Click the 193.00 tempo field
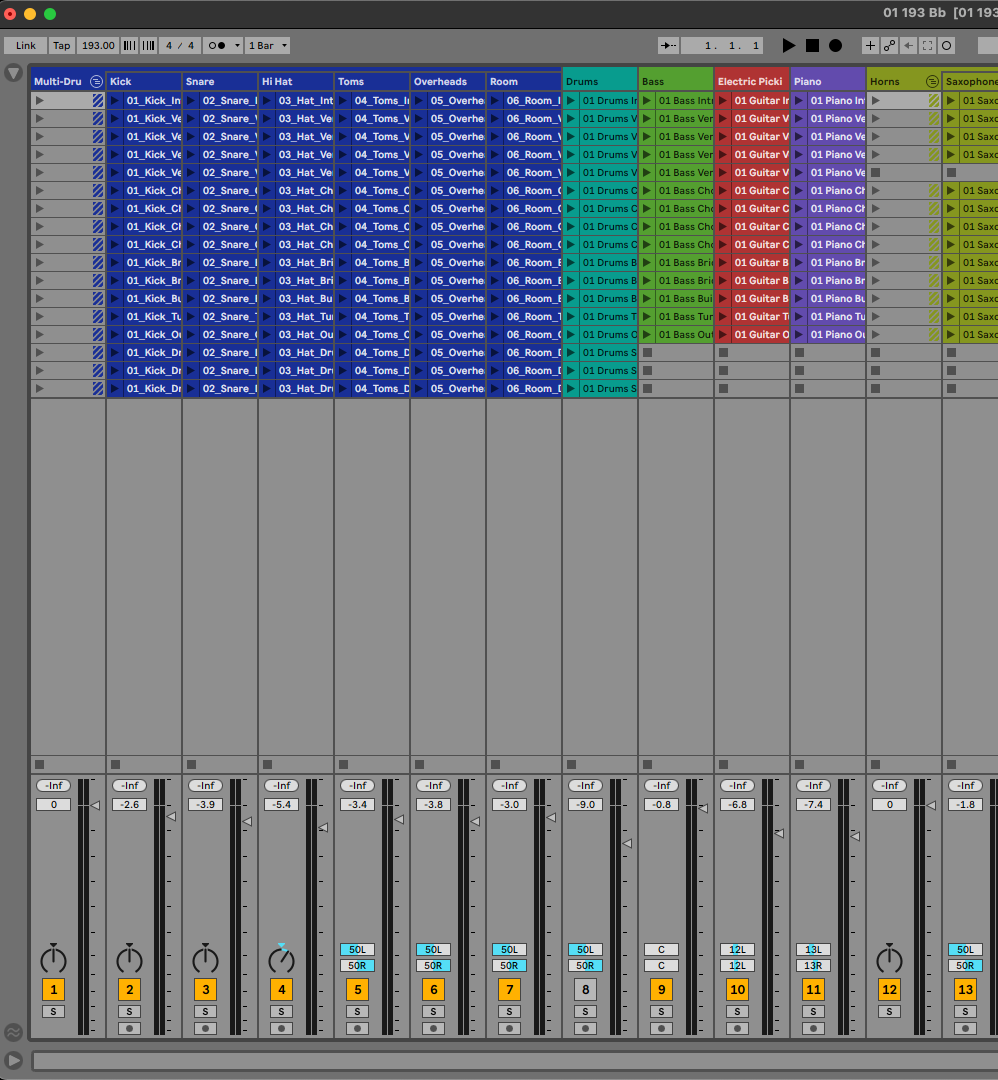This screenshot has height=1080, width=998. (98, 45)
